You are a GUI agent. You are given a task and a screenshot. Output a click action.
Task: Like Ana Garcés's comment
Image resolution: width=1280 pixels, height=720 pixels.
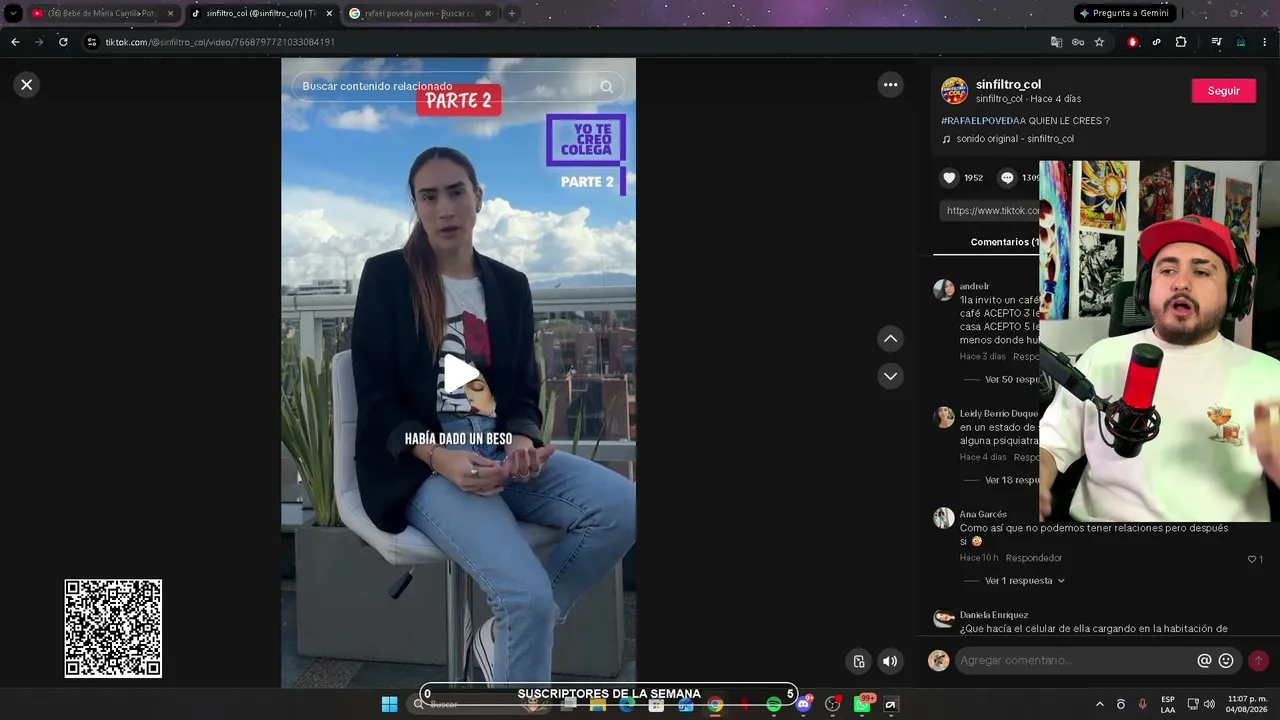point(1252,559)
